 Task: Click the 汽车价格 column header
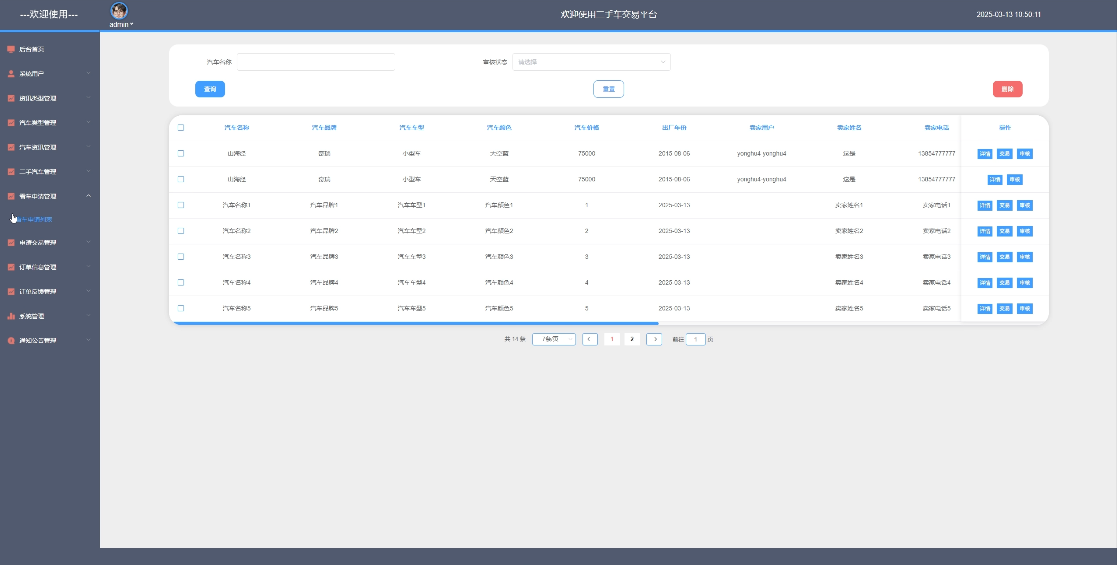click(x=587, y=128)
